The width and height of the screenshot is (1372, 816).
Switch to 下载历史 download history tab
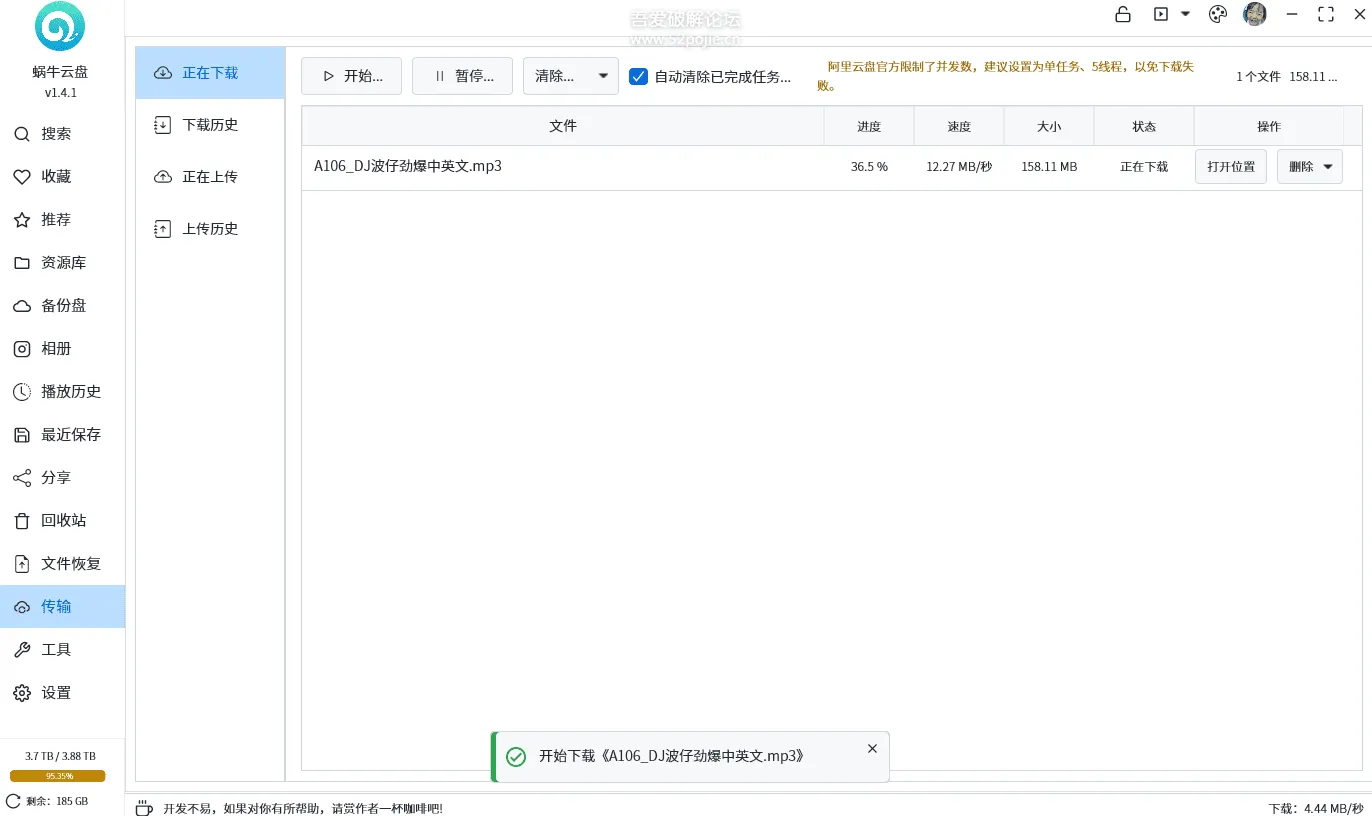(210, 125)
